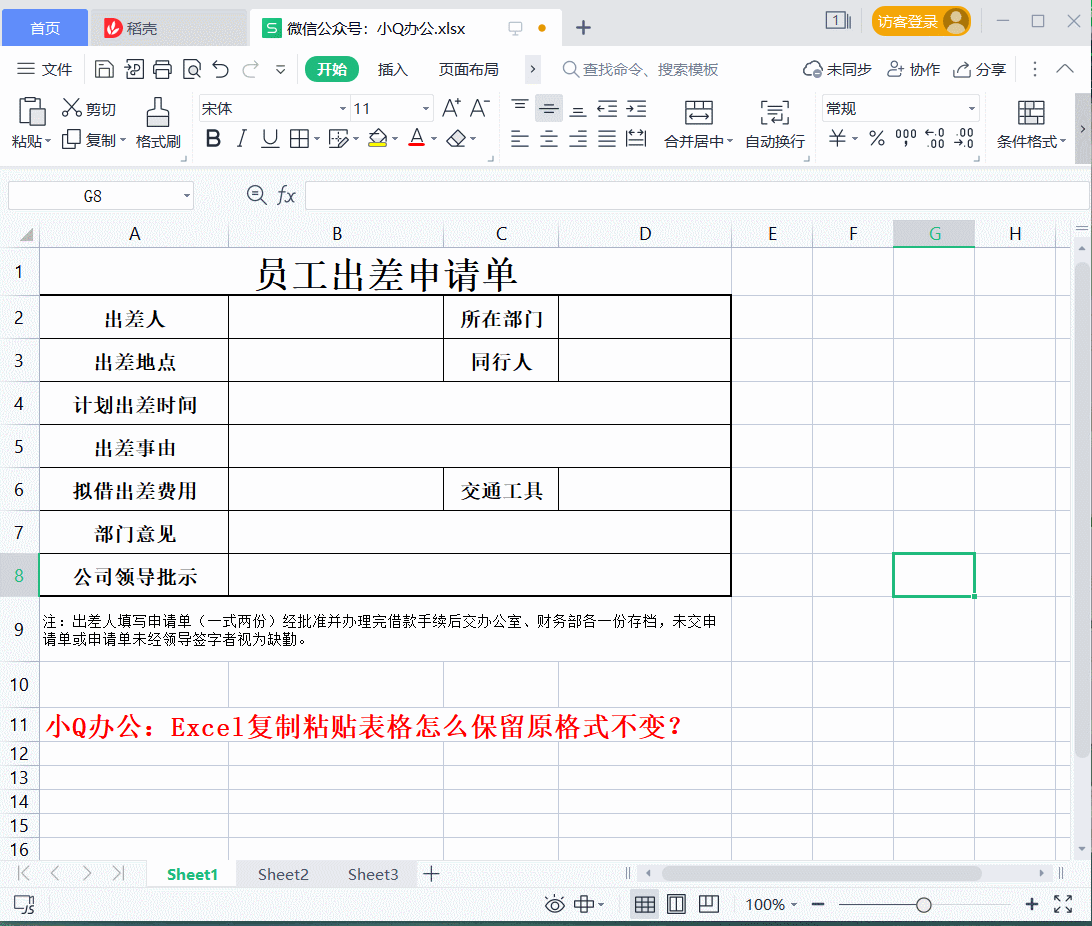Open the fill color dropdown arrow
The image size is (1092, 926).
[x=393, y=140]
